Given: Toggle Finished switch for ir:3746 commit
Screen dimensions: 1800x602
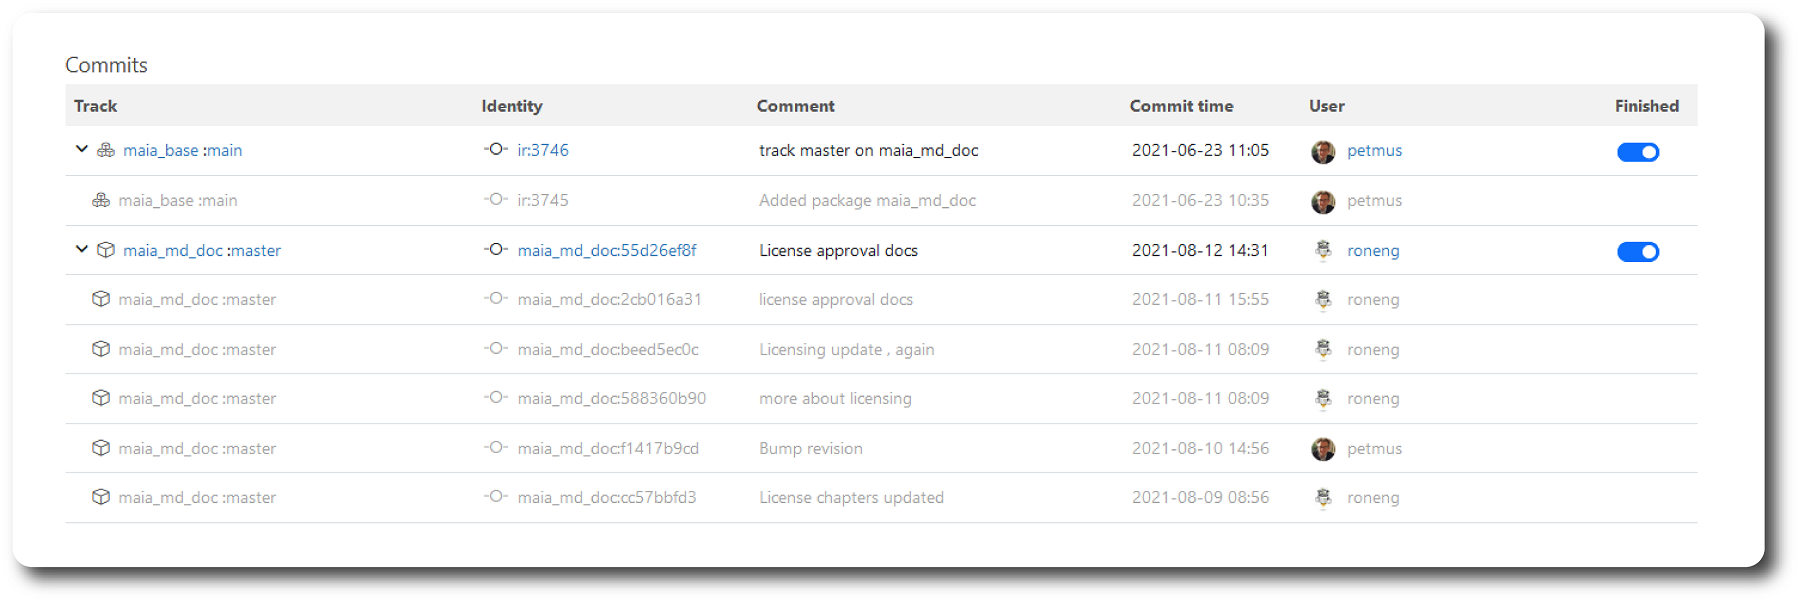Looking at the screenshot, I should point(1637,152).
